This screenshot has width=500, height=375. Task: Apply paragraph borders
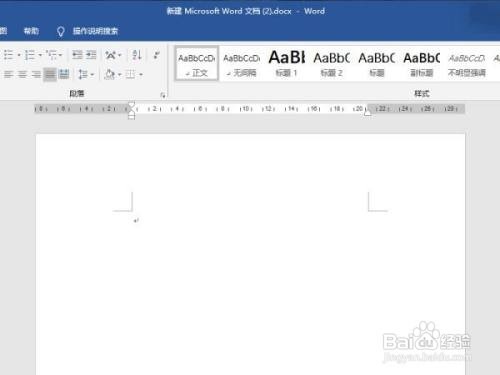(131, 74)
